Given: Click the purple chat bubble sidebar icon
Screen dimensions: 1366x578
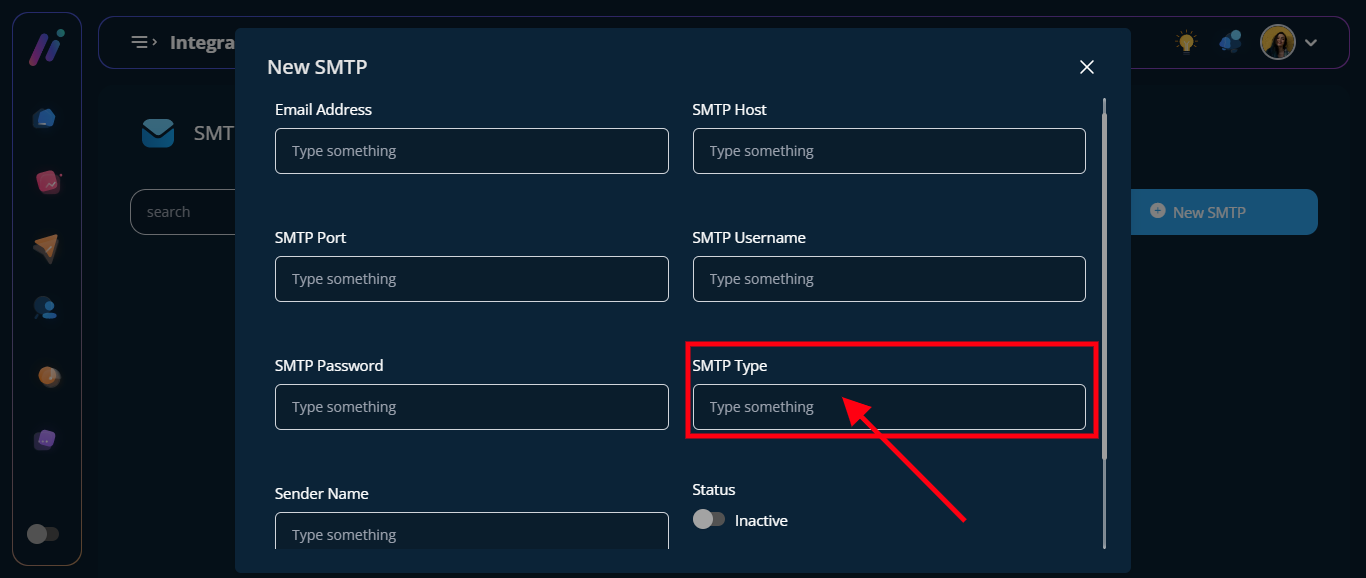Looking at the screenshot, I should tap(46, 440).
